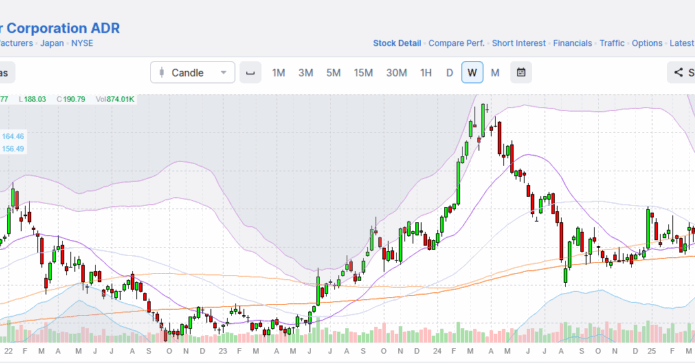Switch chart to daily D interval
Screen dimensions: 695x364
point(449,73)
